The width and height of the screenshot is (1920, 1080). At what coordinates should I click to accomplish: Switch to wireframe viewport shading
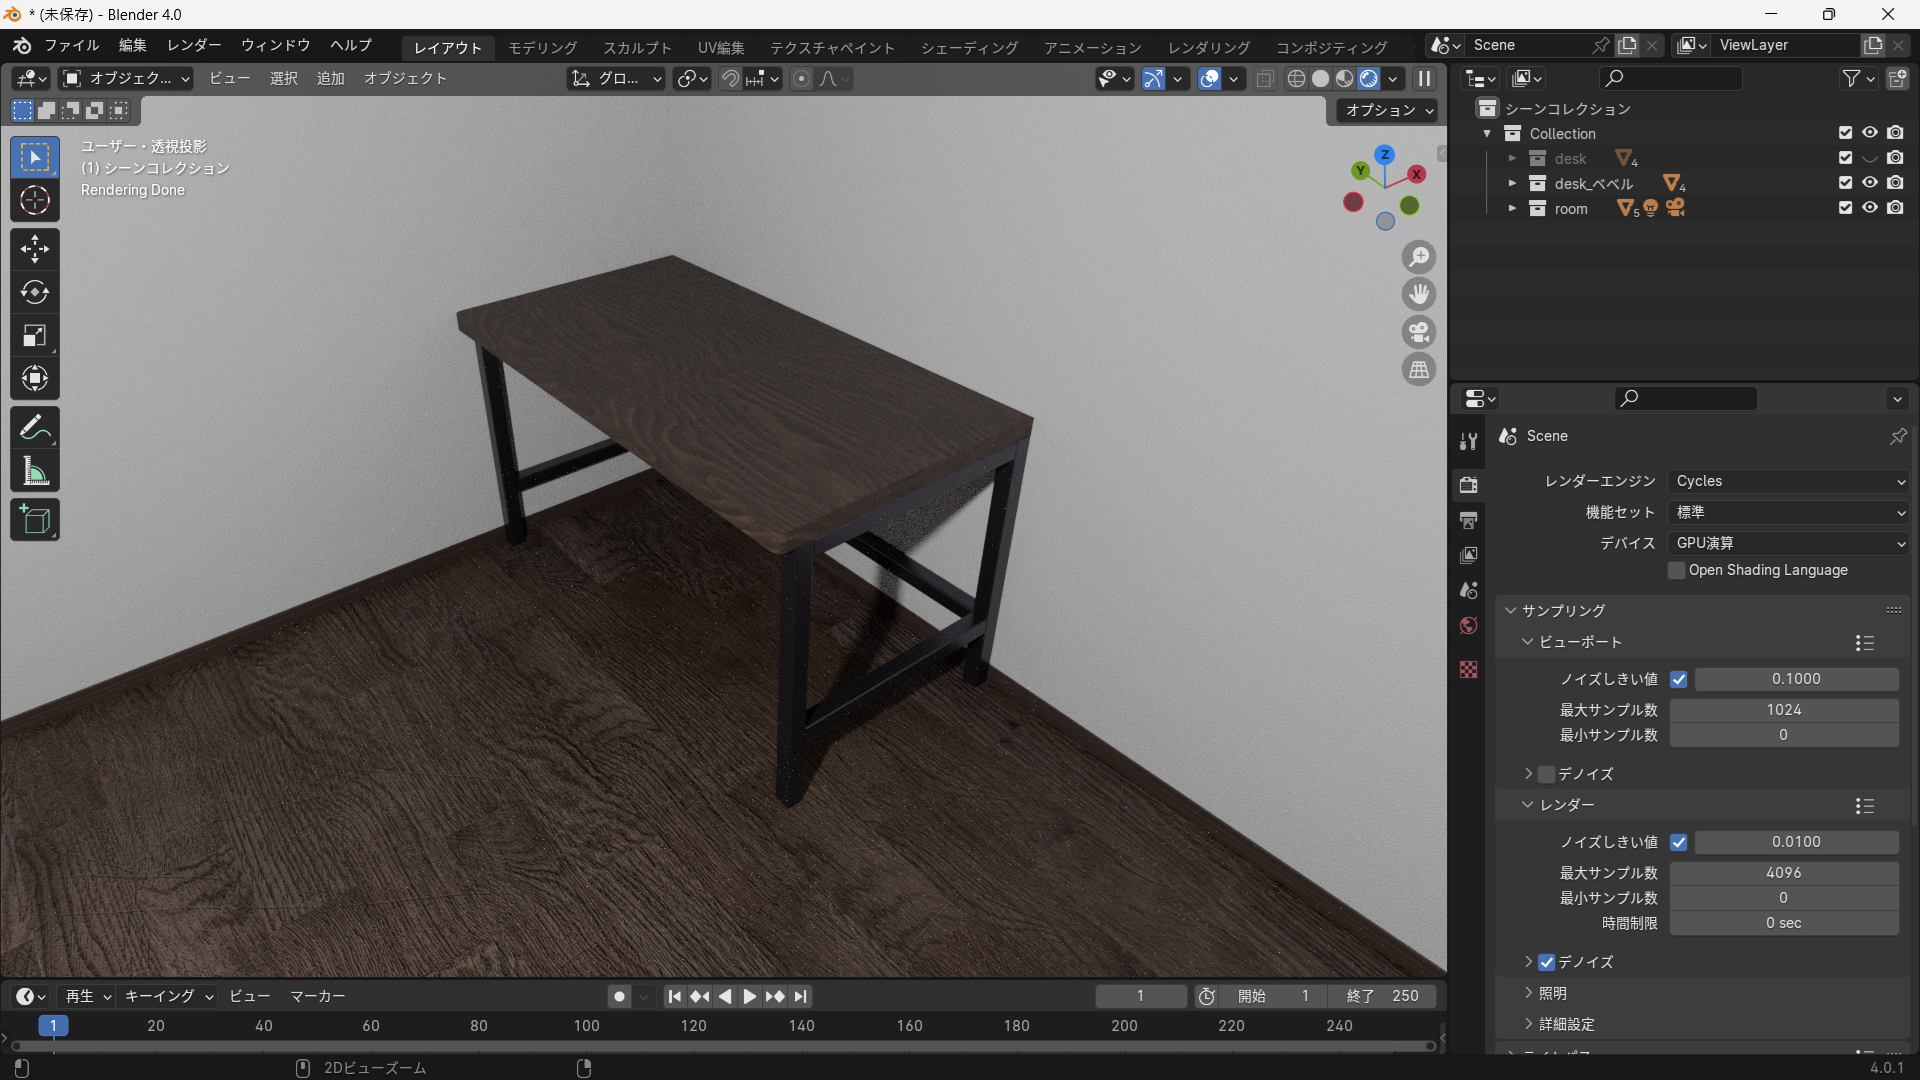pos(1296,79)
